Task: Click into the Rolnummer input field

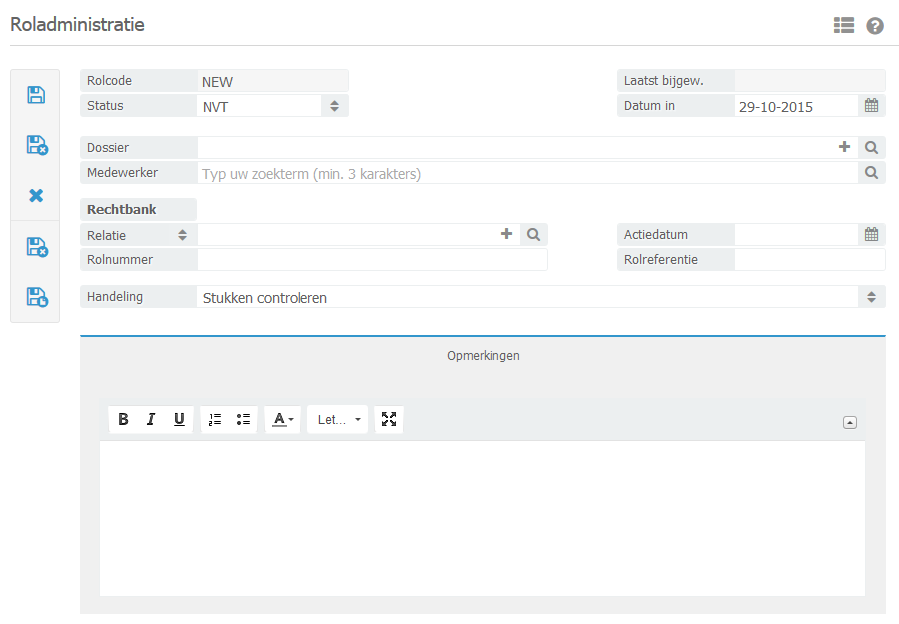Action: tap(372, 260)
